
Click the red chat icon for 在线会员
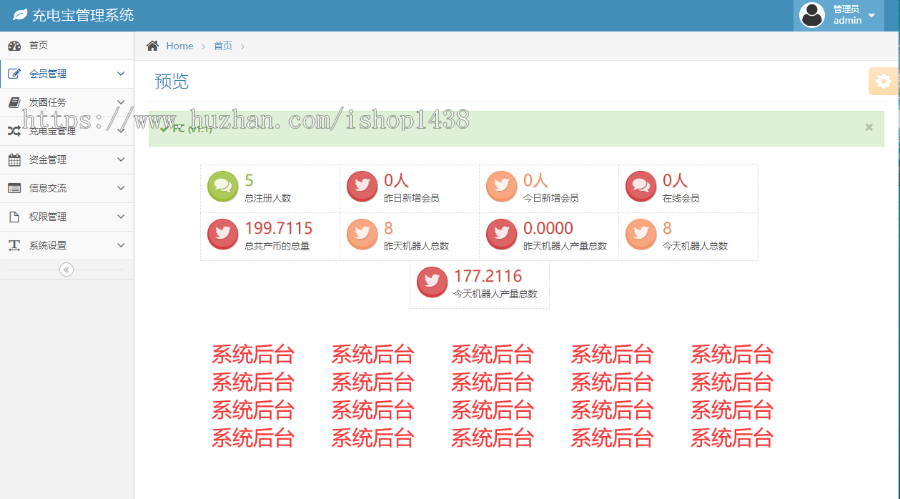[641, 186]
